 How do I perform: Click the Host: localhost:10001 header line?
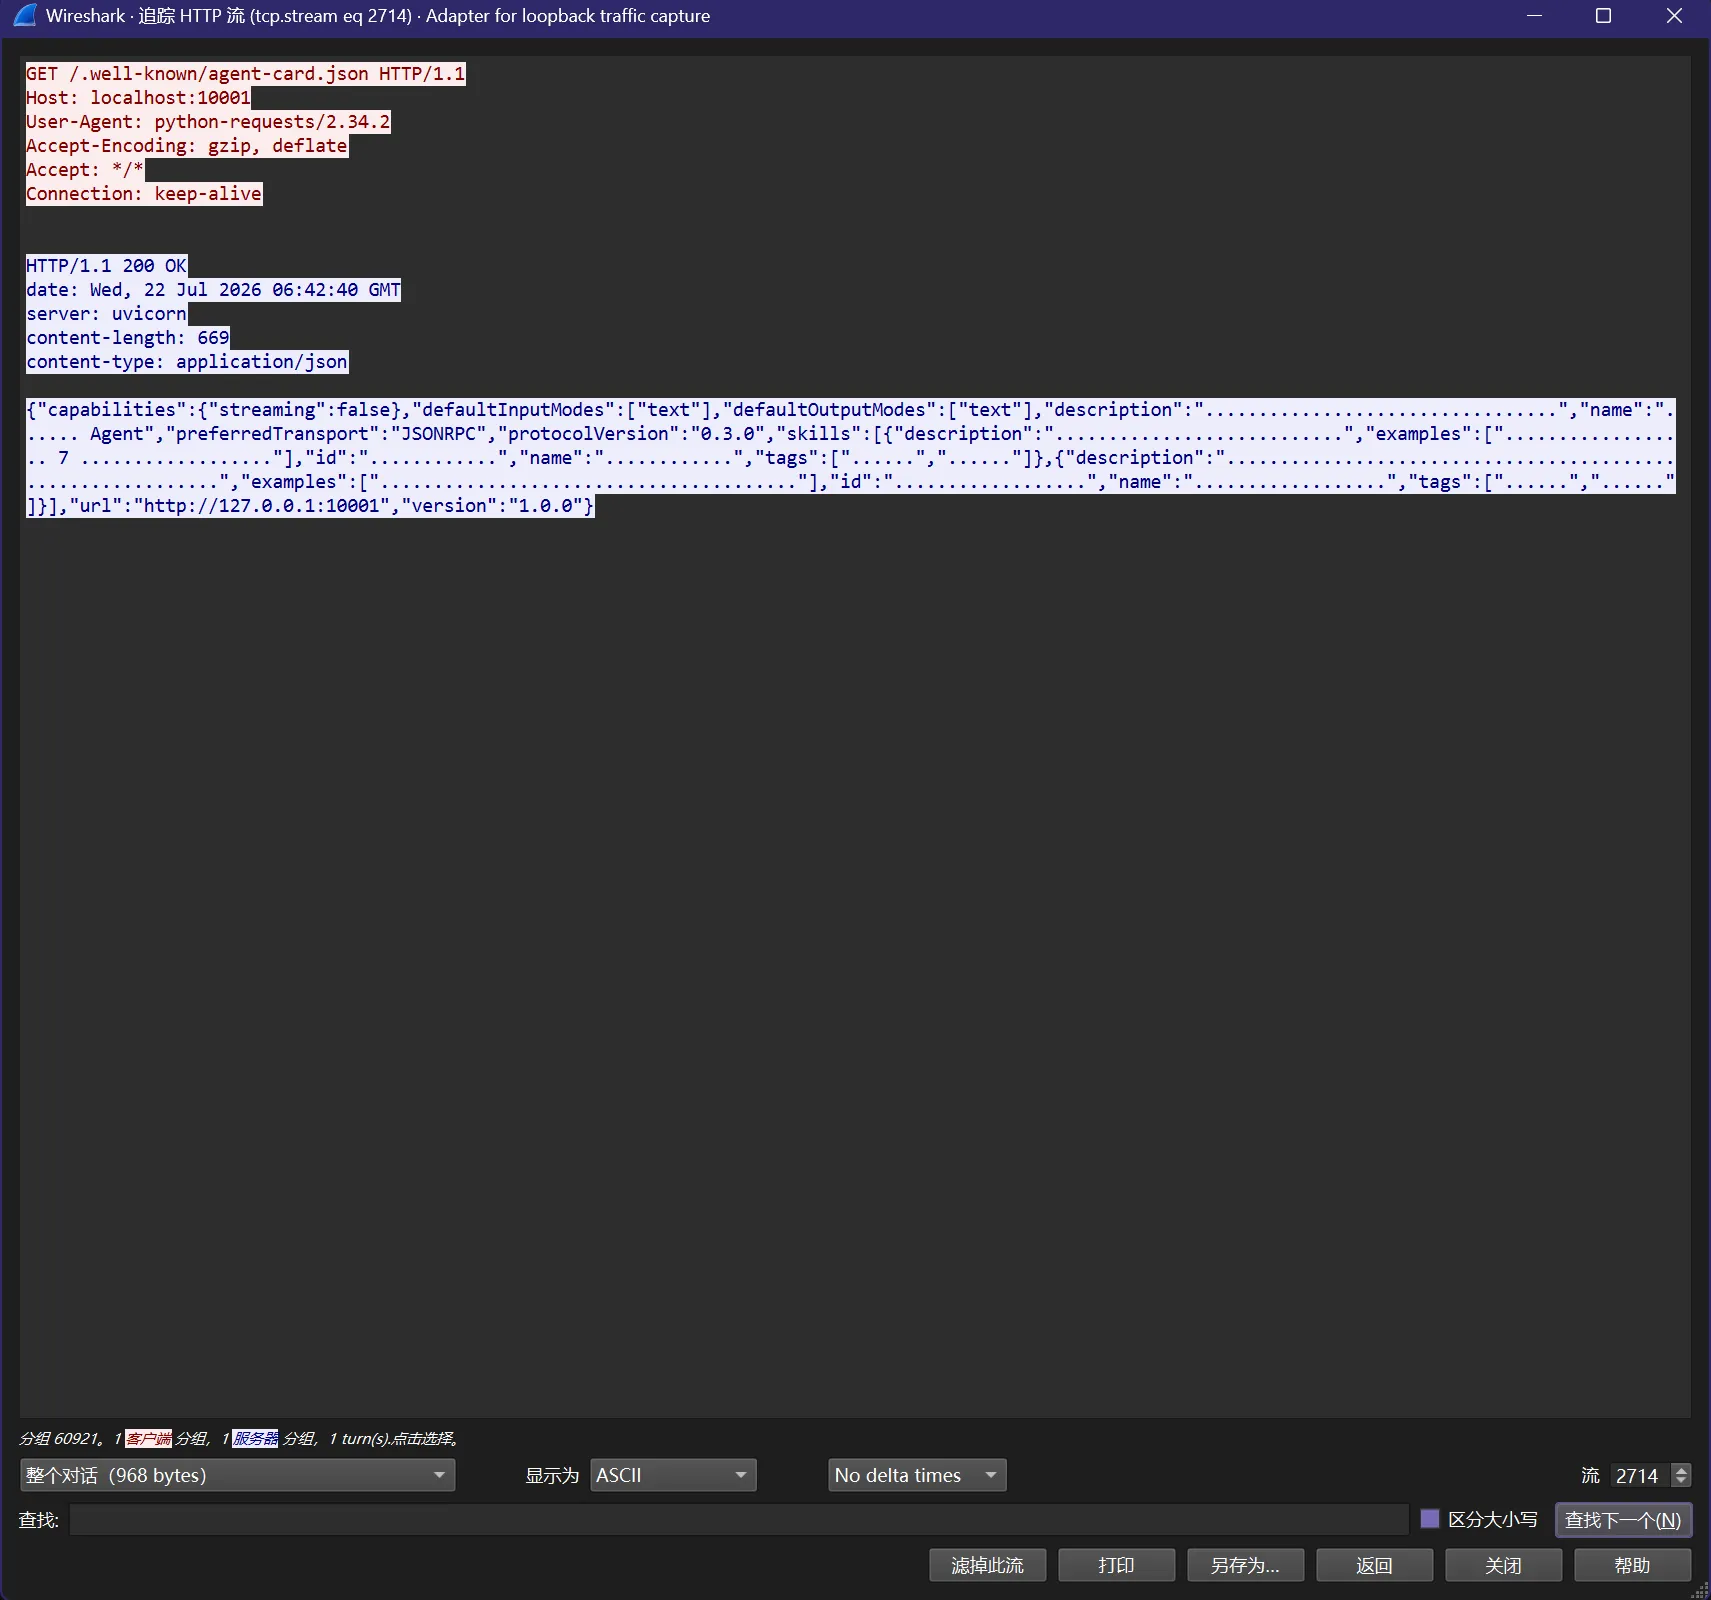(138, 98)
